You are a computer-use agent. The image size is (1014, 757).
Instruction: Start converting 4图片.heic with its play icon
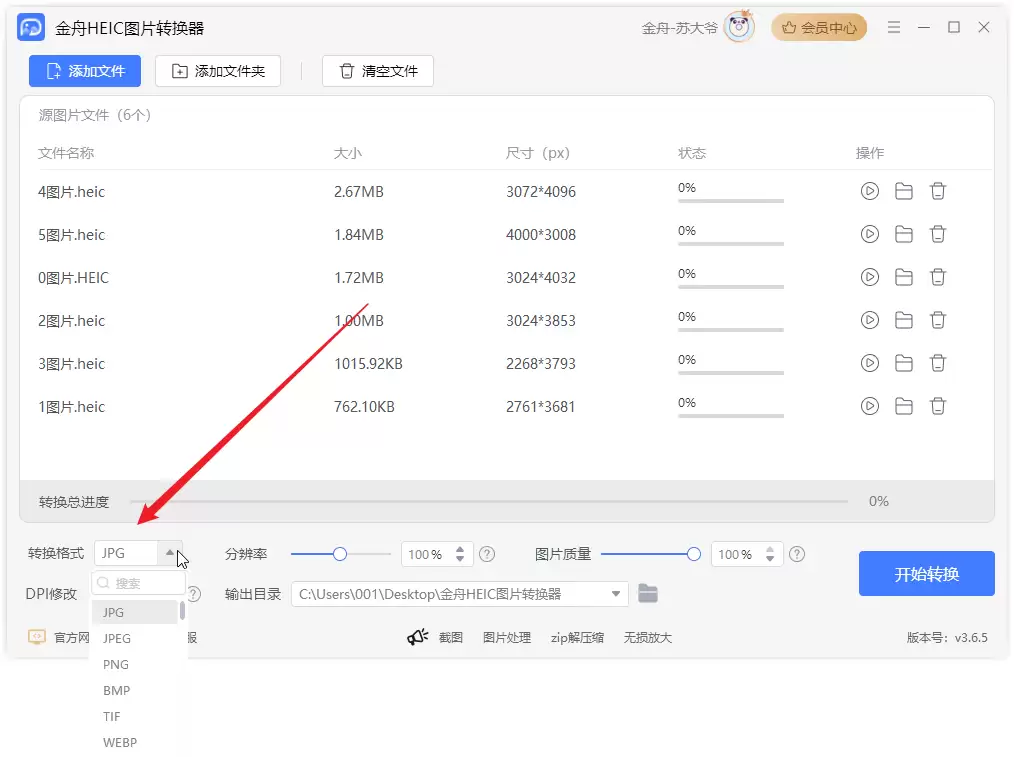(870, 191)
